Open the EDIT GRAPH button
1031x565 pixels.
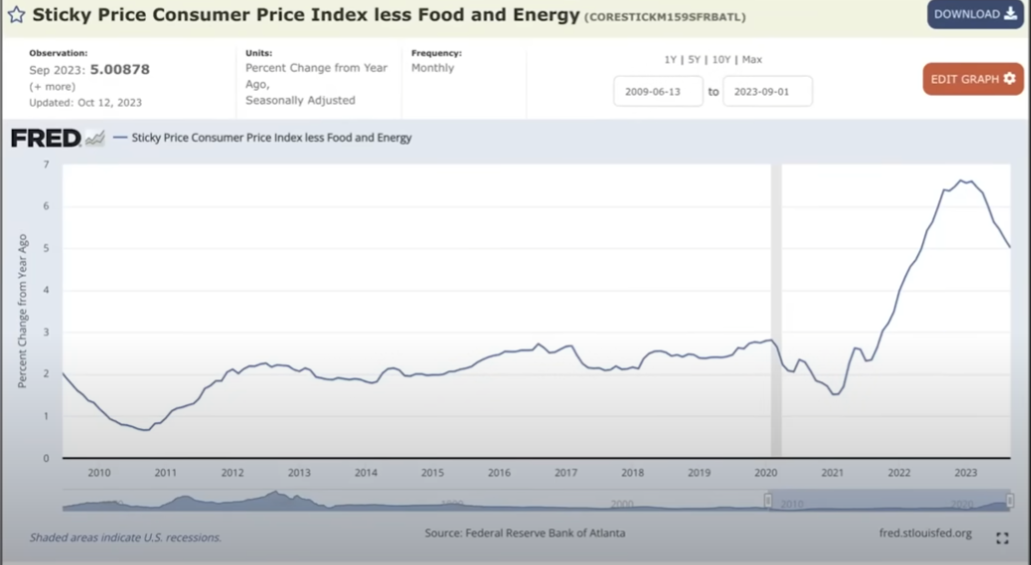tap(973, 79)
